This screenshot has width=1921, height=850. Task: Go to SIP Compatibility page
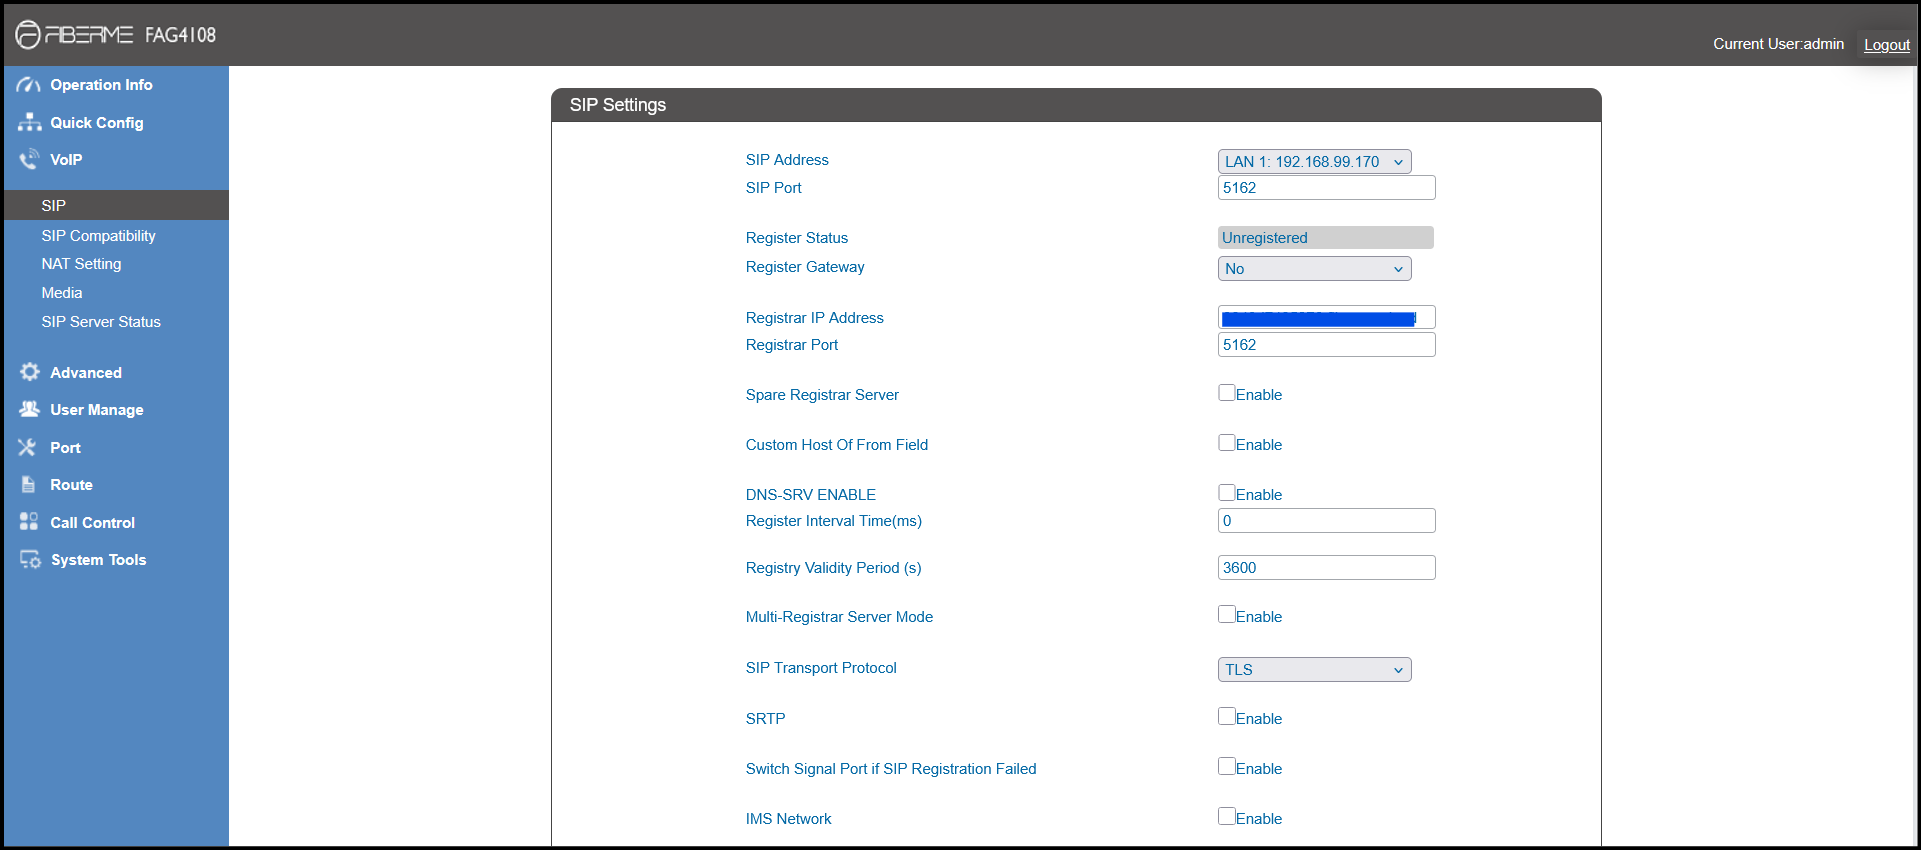(x=99, y=236)
